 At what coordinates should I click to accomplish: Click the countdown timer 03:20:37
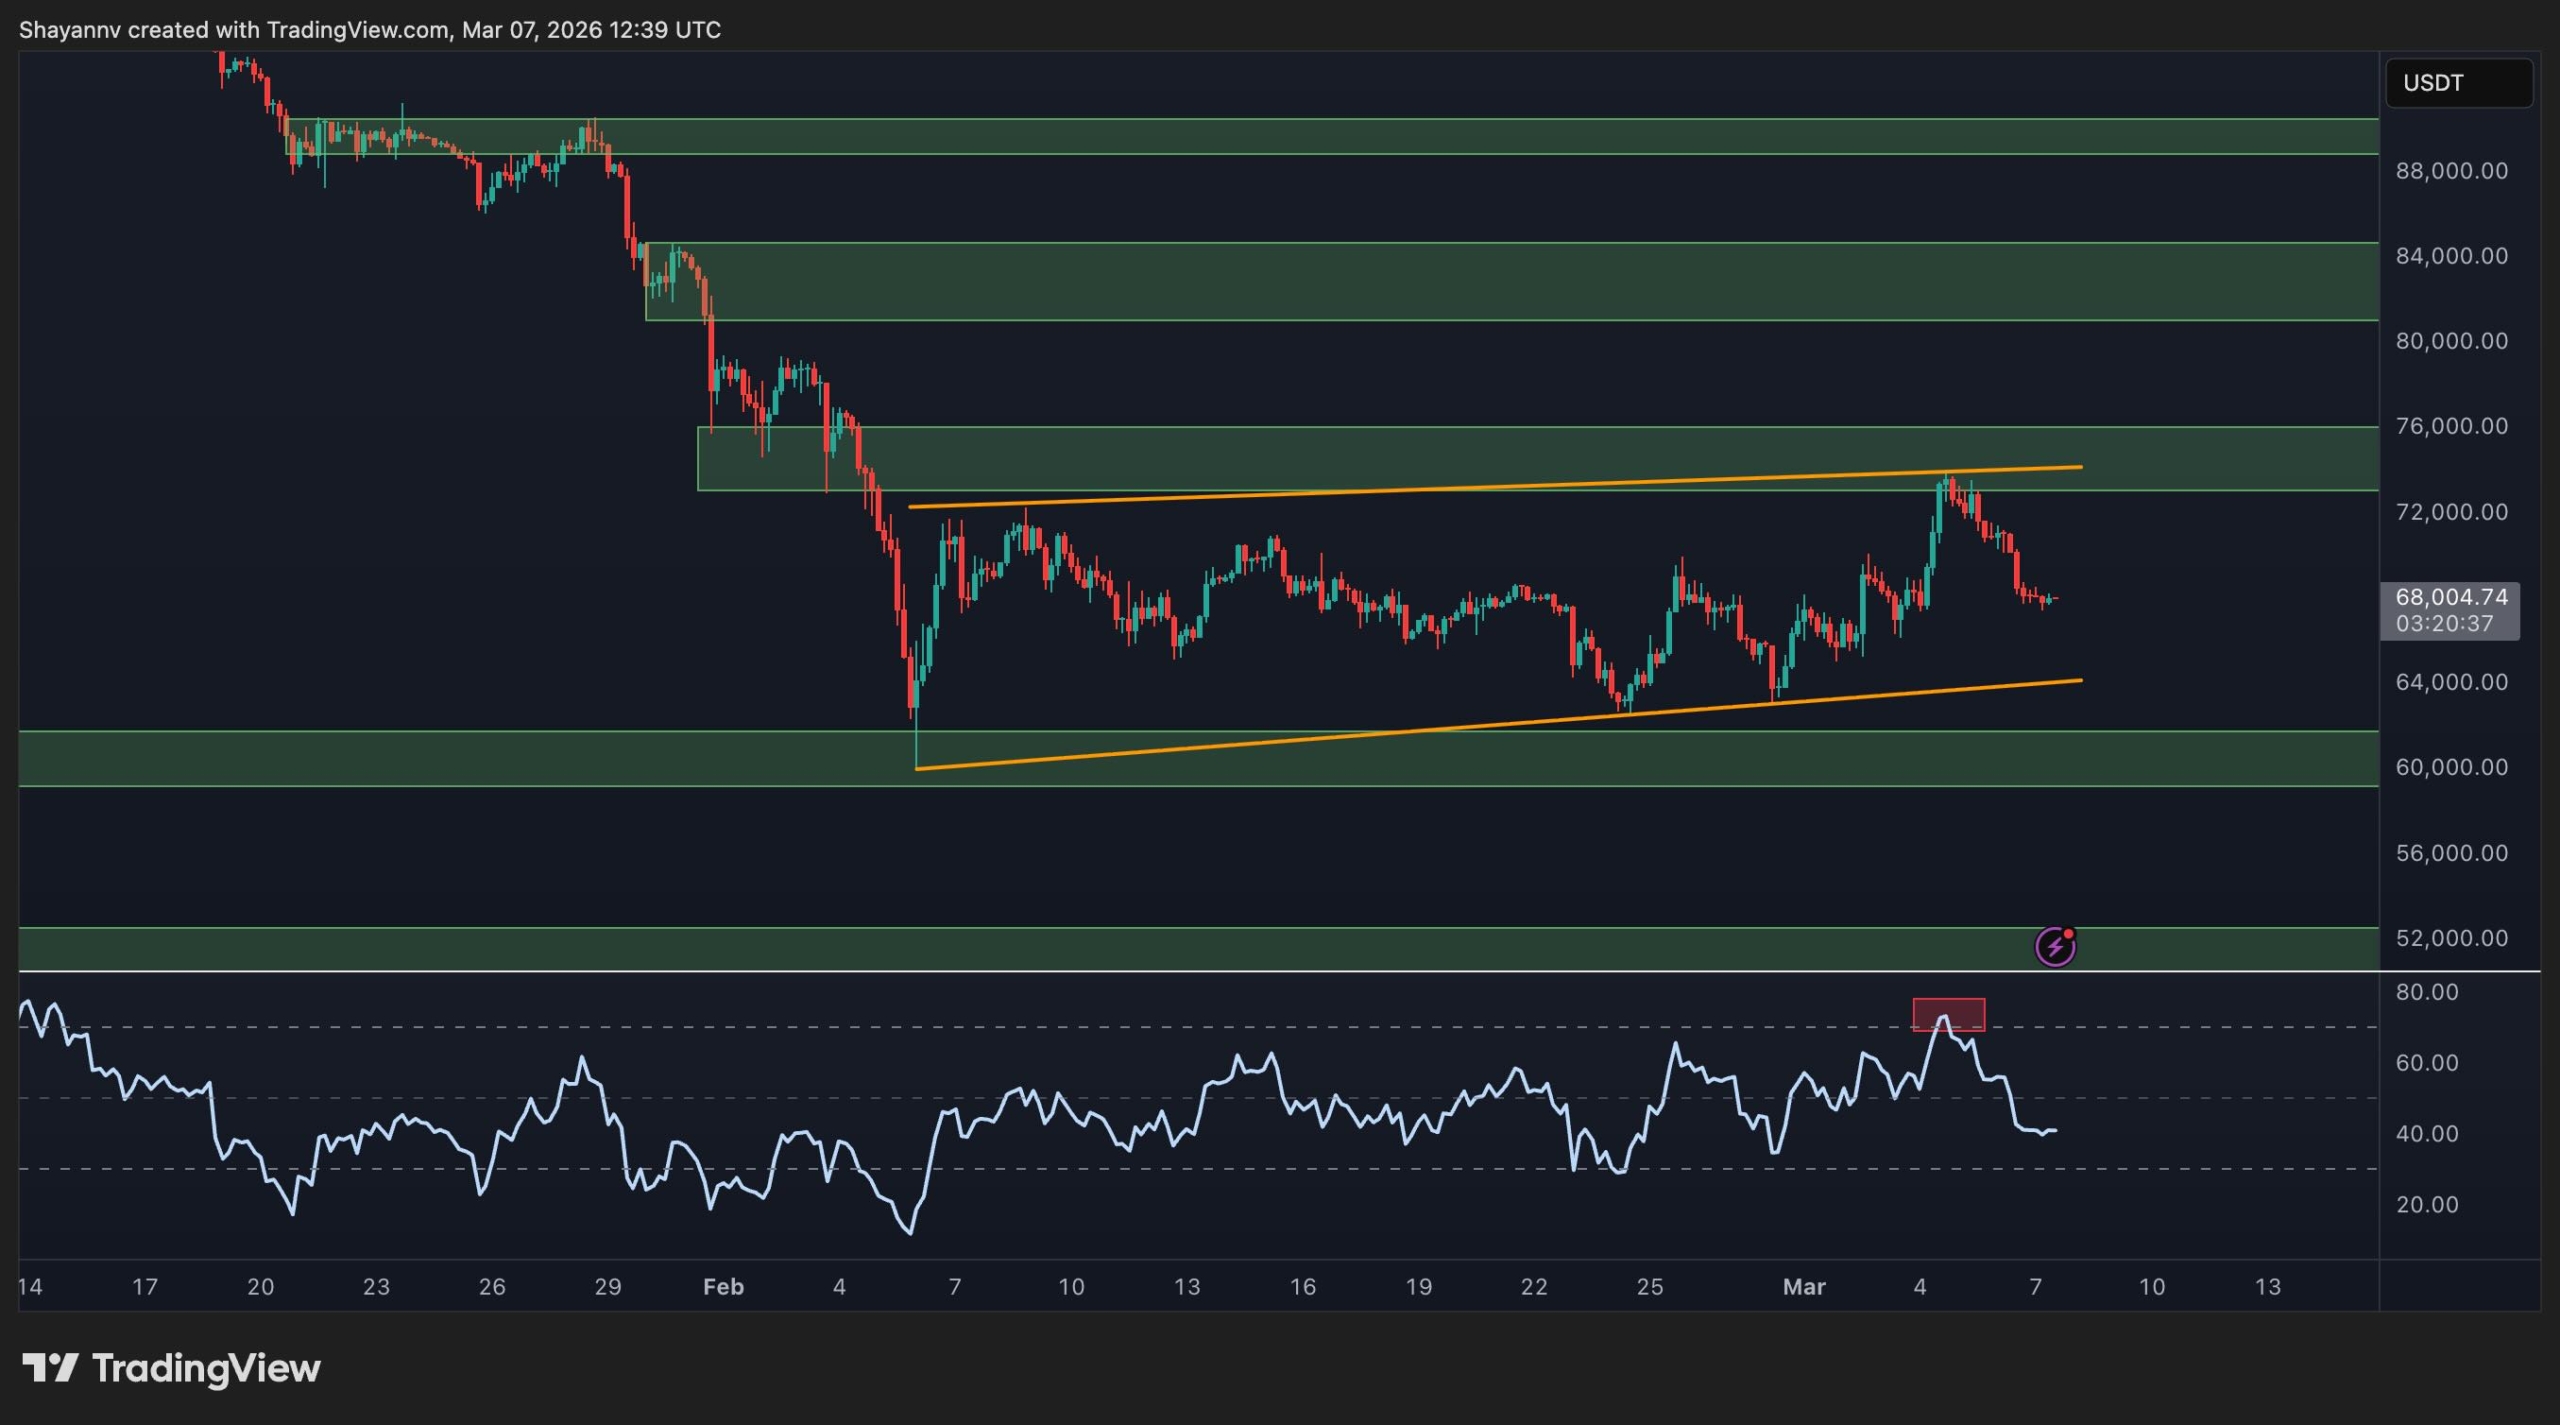coord(2444,624)
